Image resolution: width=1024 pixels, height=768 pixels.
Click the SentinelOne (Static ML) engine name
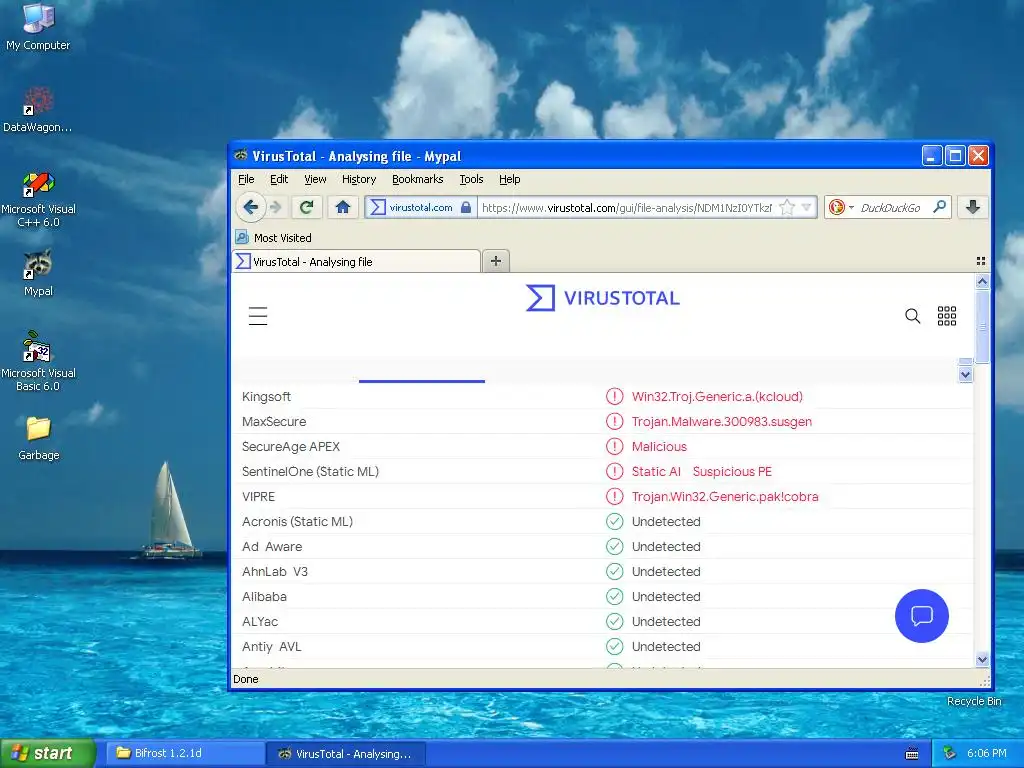pyautogui.click(x=310, y=472)
